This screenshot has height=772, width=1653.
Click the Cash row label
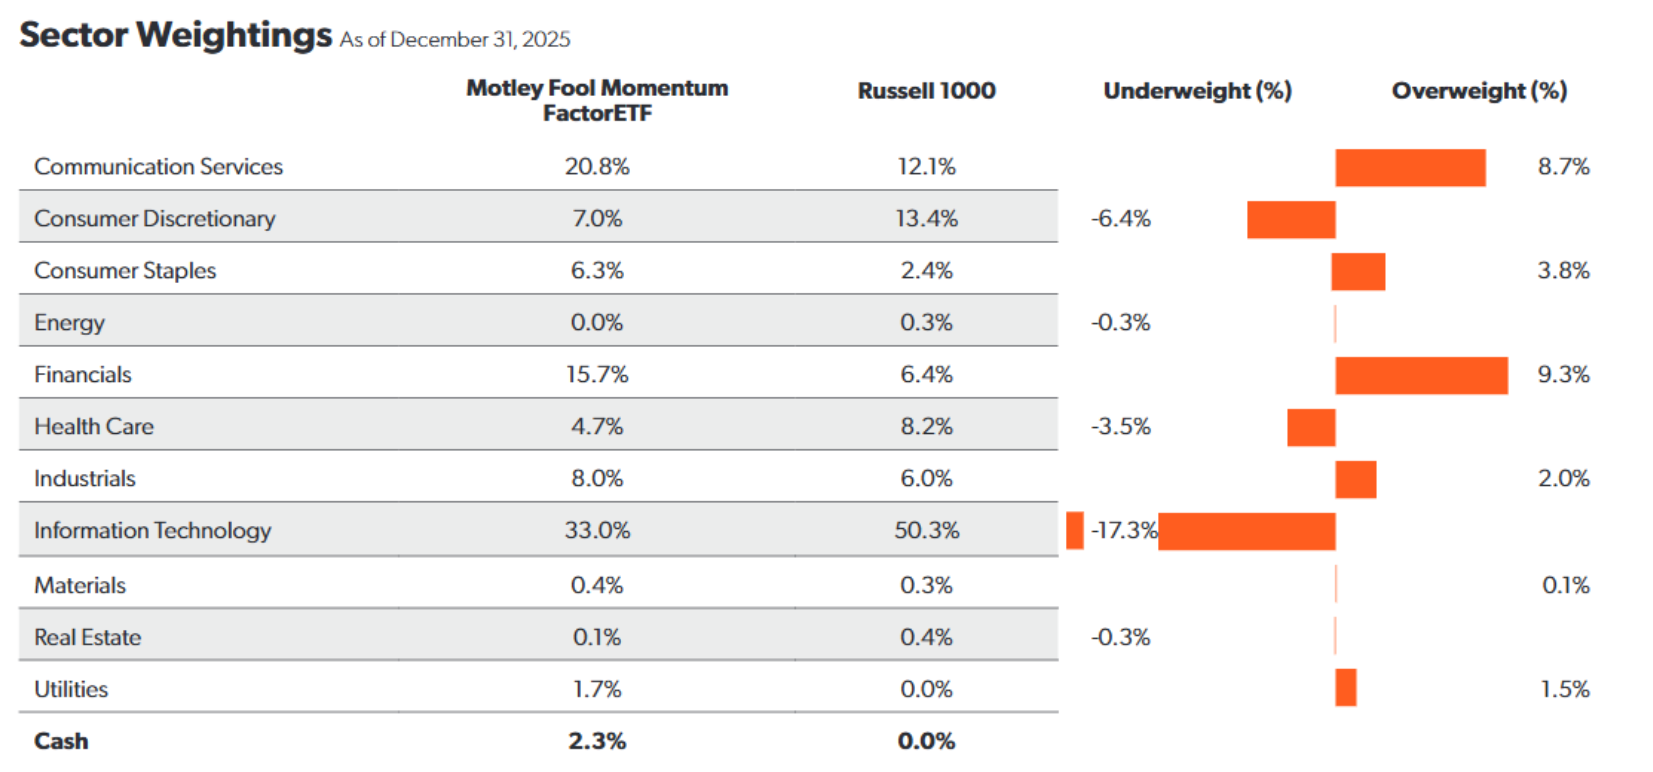point(61,741)
